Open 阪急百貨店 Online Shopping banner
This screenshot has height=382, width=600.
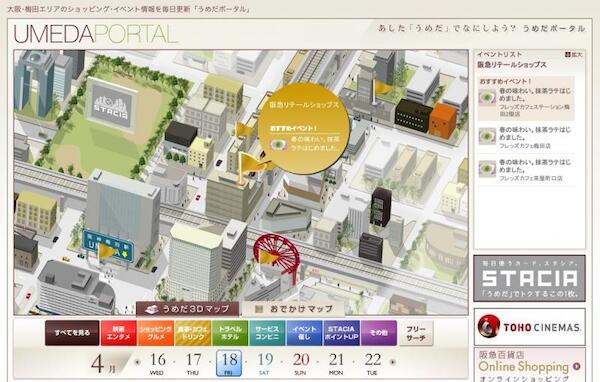[x=530, y=365]
